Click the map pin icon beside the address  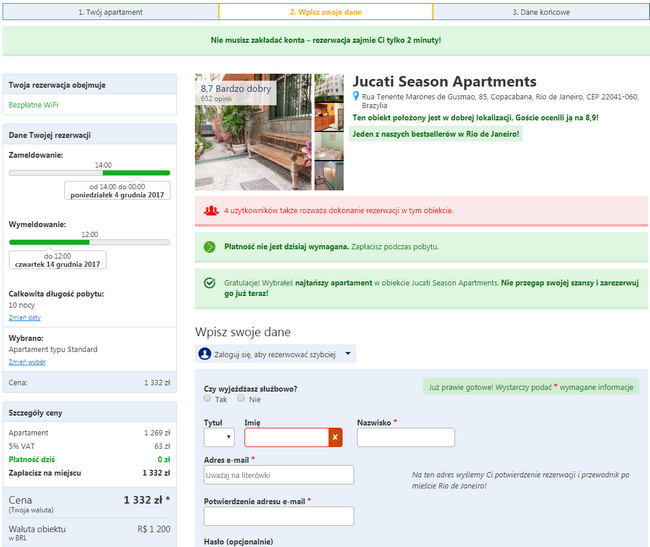click(x=355, y=96)
